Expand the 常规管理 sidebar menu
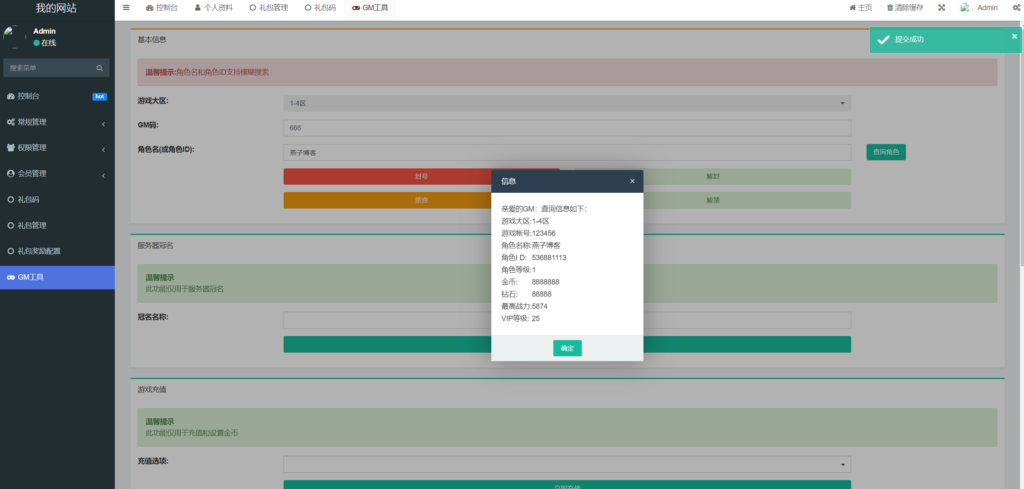Viewport: 1024px width, 489px height. [x=57, y=122]
